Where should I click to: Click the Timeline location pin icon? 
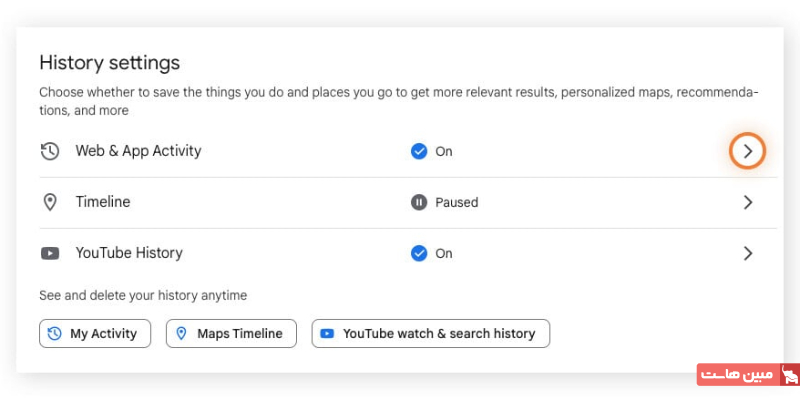(x=49, y=202)
